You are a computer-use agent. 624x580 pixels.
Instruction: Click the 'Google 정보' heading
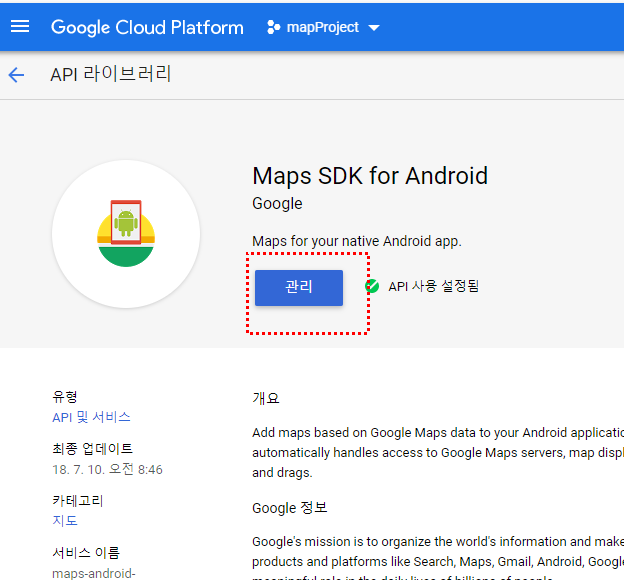pos(290,508)
